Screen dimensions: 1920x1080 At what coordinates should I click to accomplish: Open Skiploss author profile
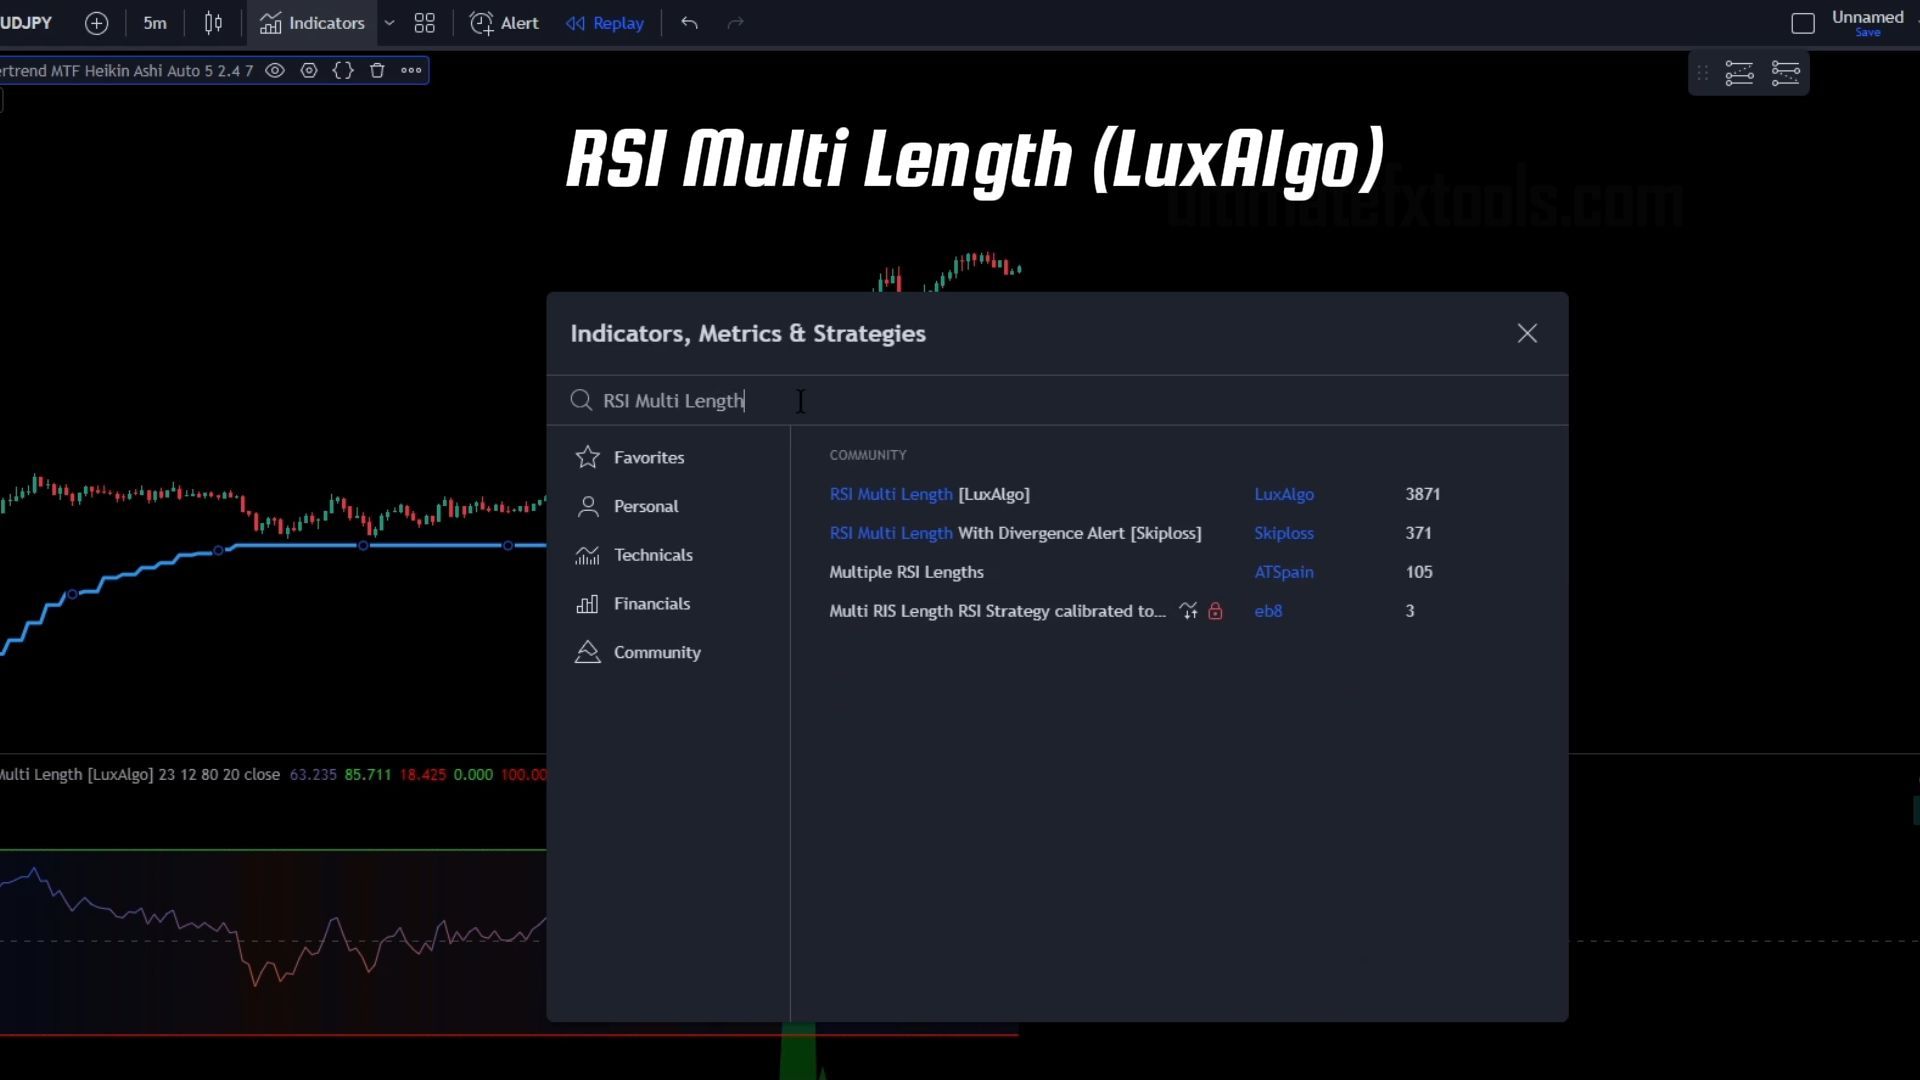[x=1284, y=533]
